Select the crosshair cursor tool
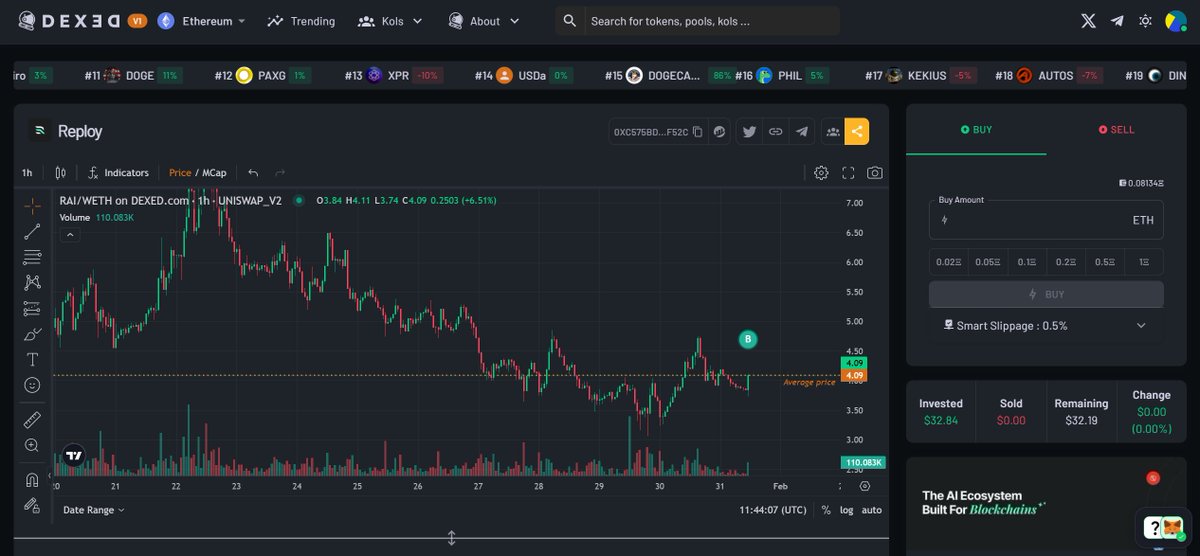The image size is (1200, 556). click(33, 206)
